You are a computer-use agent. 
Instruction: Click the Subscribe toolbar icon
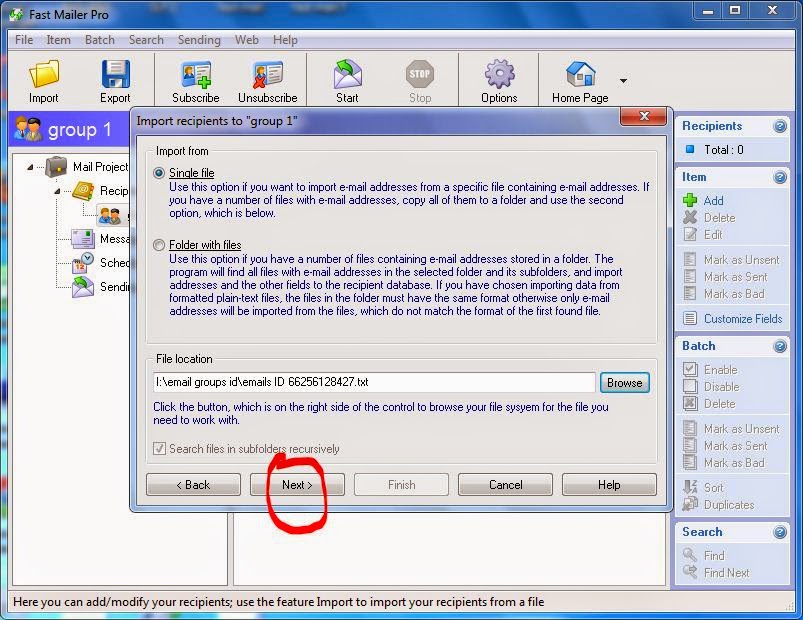196,75
